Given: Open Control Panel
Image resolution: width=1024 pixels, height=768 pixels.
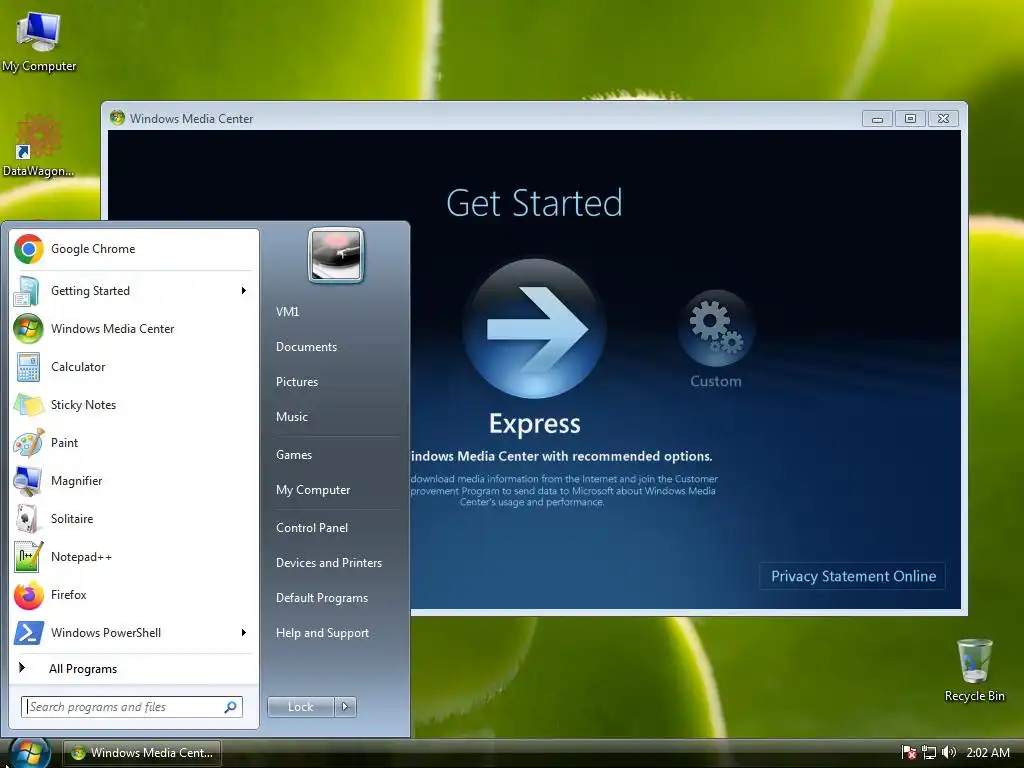Looking at the screenshot, I should click(312, 528).
